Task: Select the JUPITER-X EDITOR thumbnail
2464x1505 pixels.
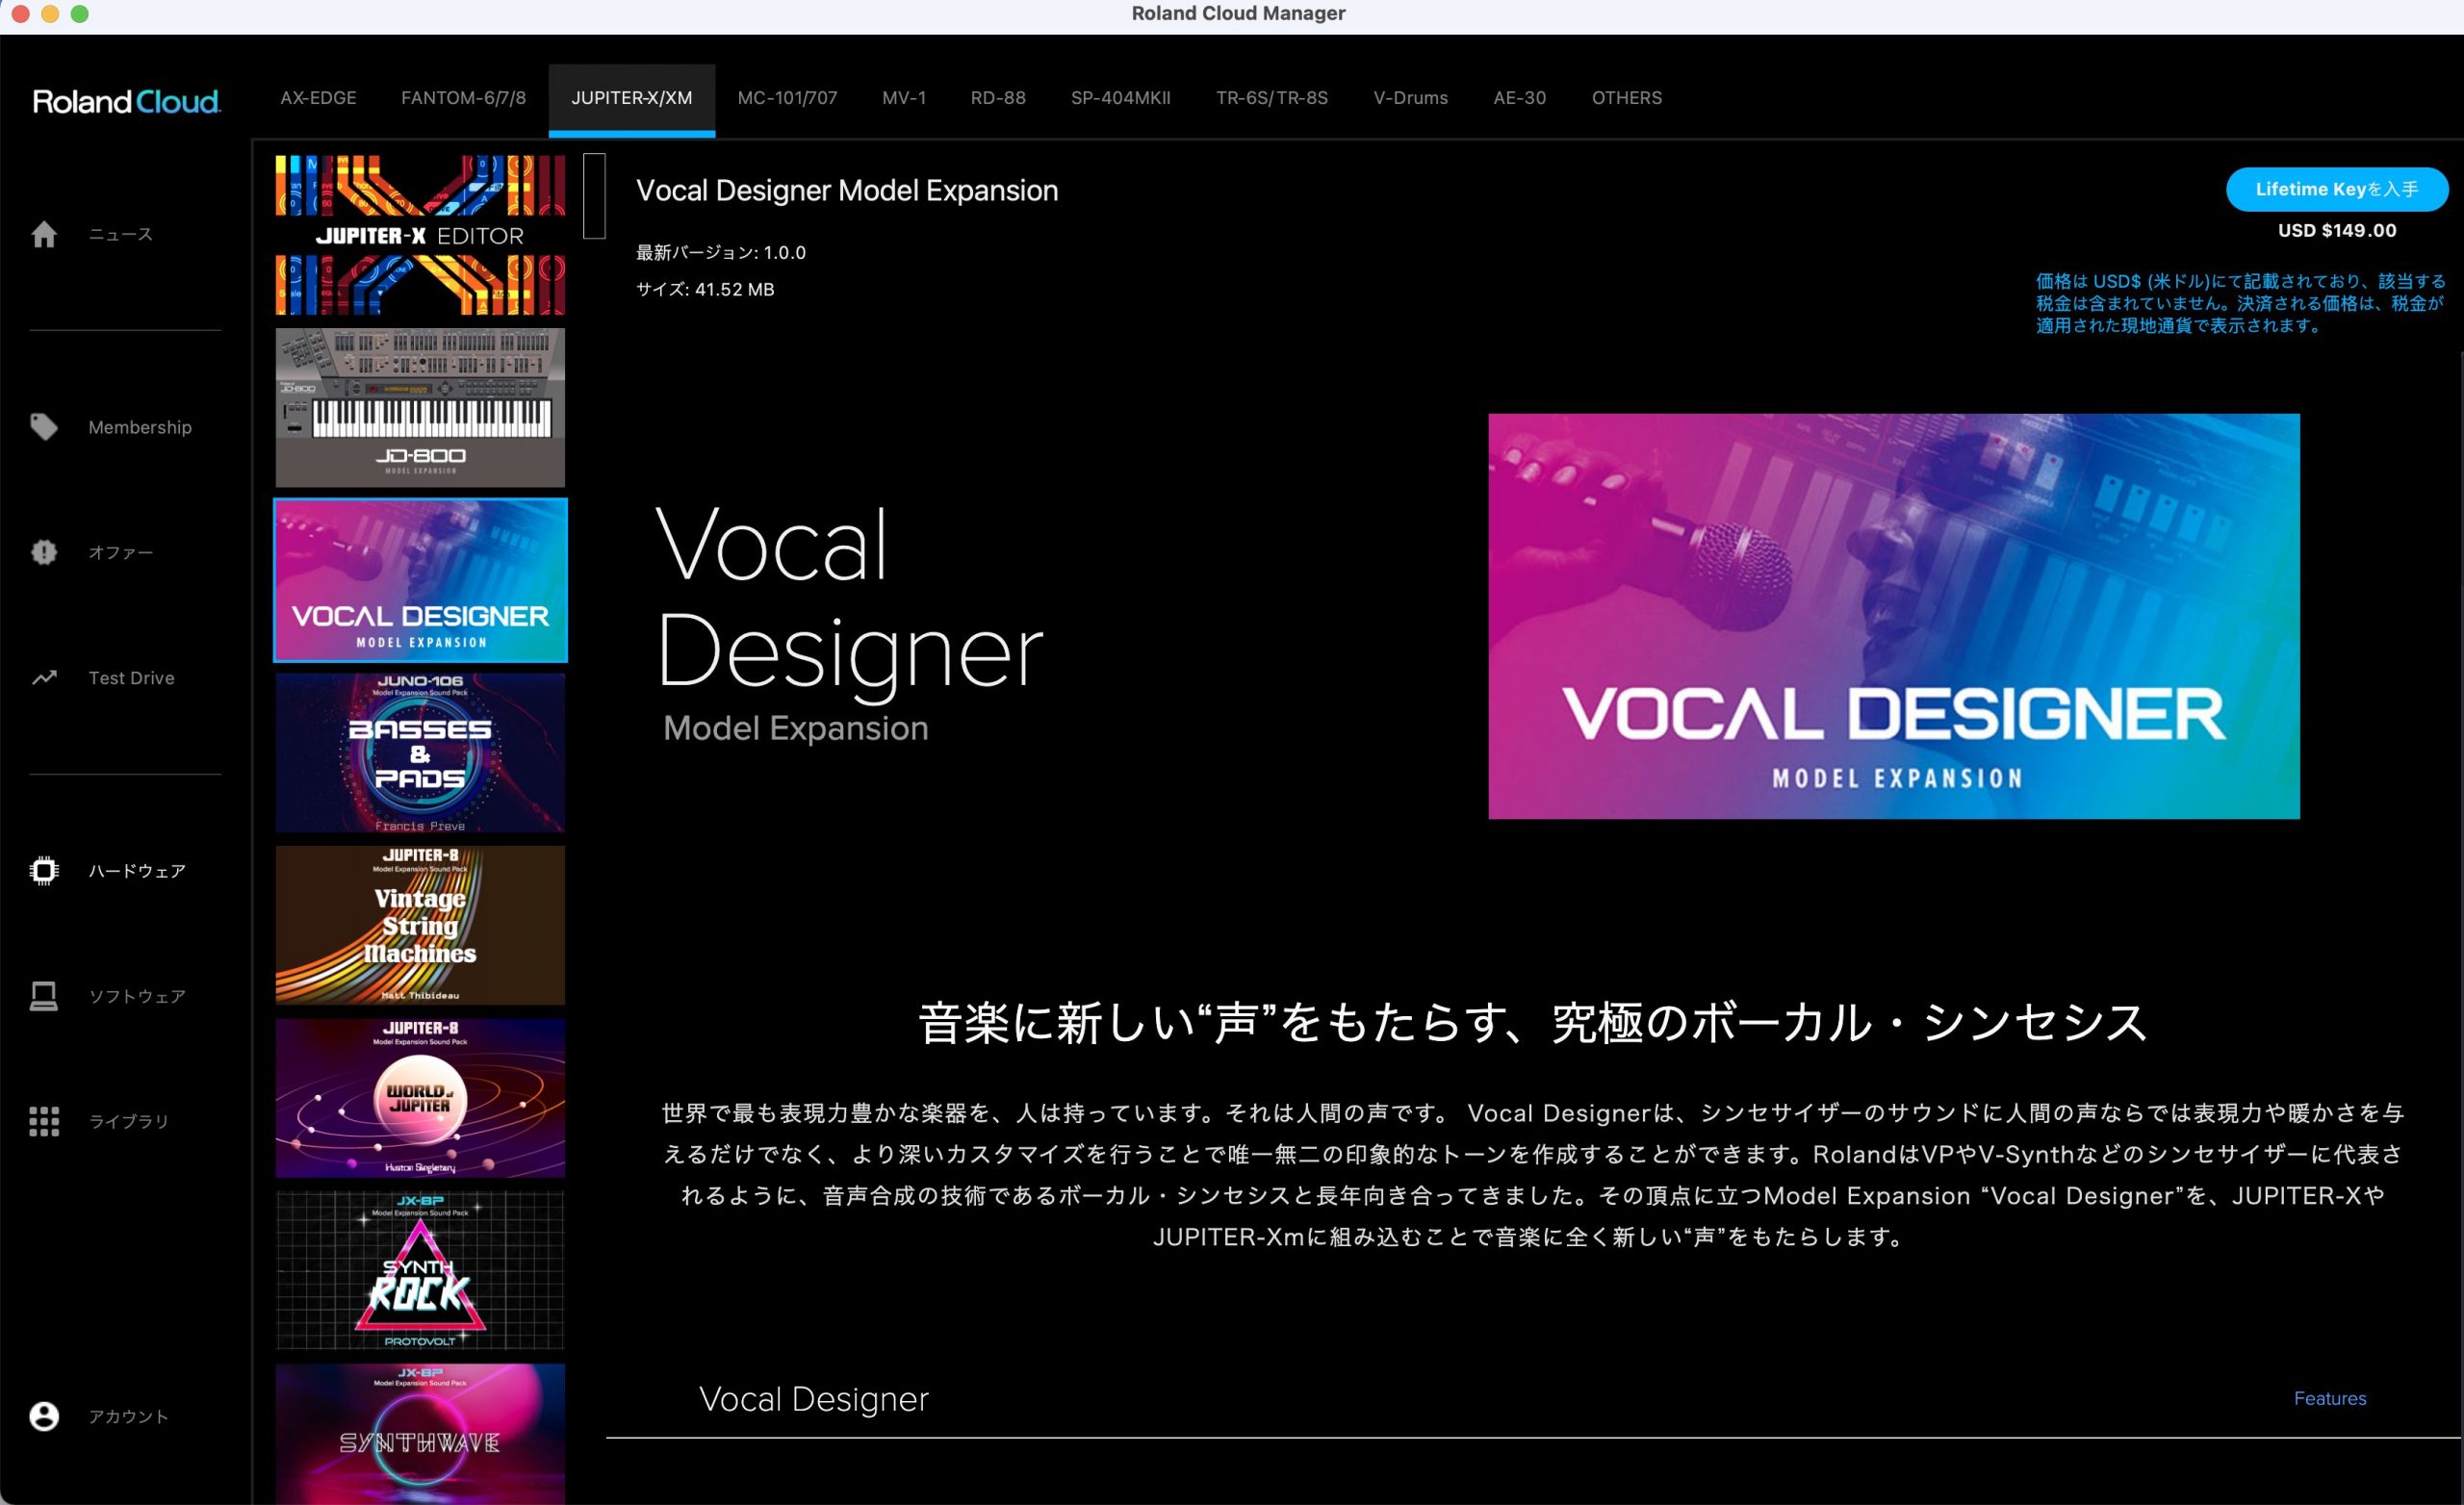Action: [x=420, y=235]
